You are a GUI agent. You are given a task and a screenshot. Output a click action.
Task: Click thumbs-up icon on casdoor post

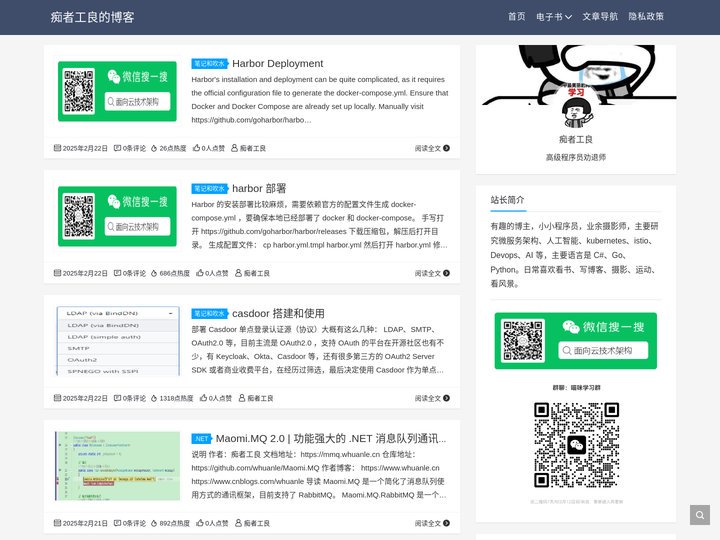(x=203, y=398)
